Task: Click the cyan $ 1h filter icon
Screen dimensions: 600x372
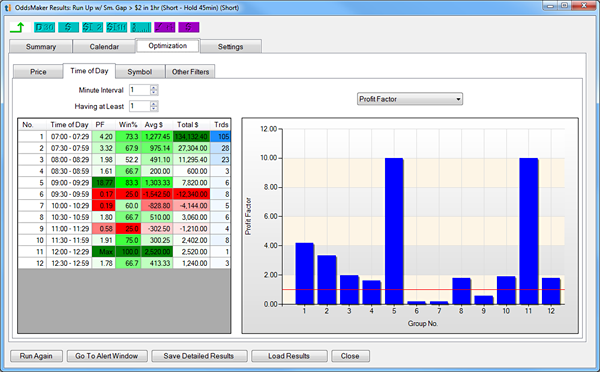Action: (x=117, y=27)
